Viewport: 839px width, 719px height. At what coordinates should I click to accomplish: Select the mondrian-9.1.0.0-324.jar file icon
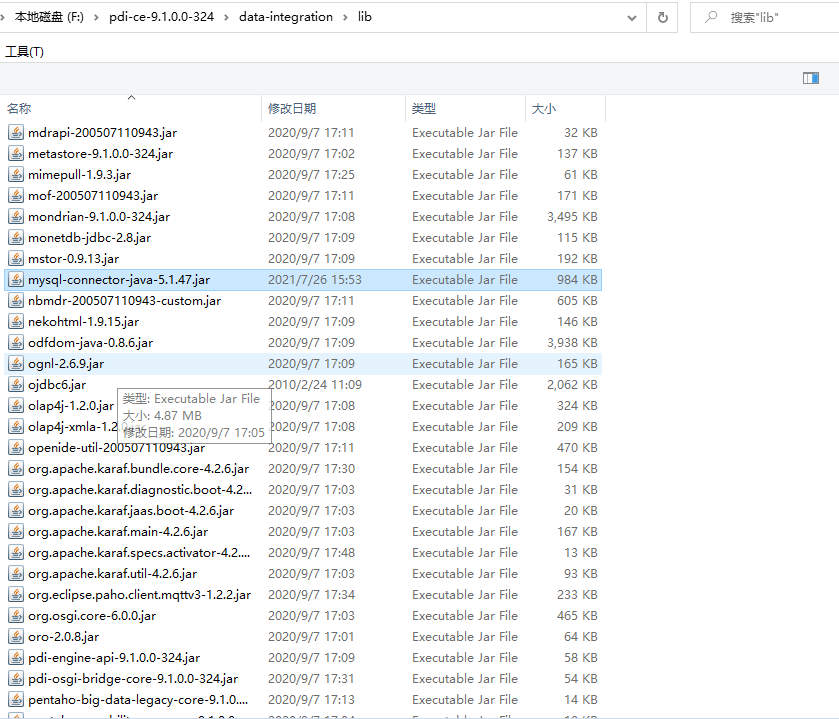[15, 216]
